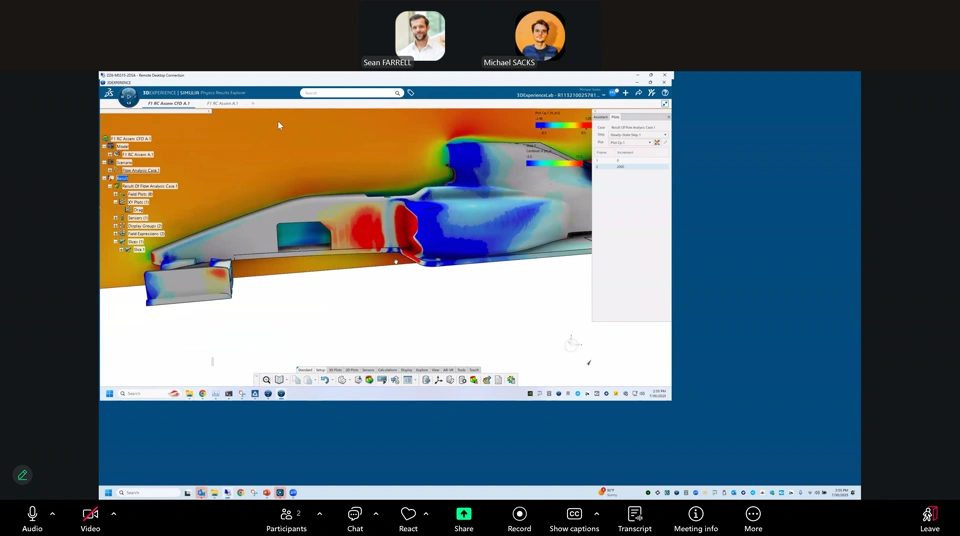This screenshot has height=536, width=960.
Task: Click the expand viewport icon
Action: click(x=665, y=104)
